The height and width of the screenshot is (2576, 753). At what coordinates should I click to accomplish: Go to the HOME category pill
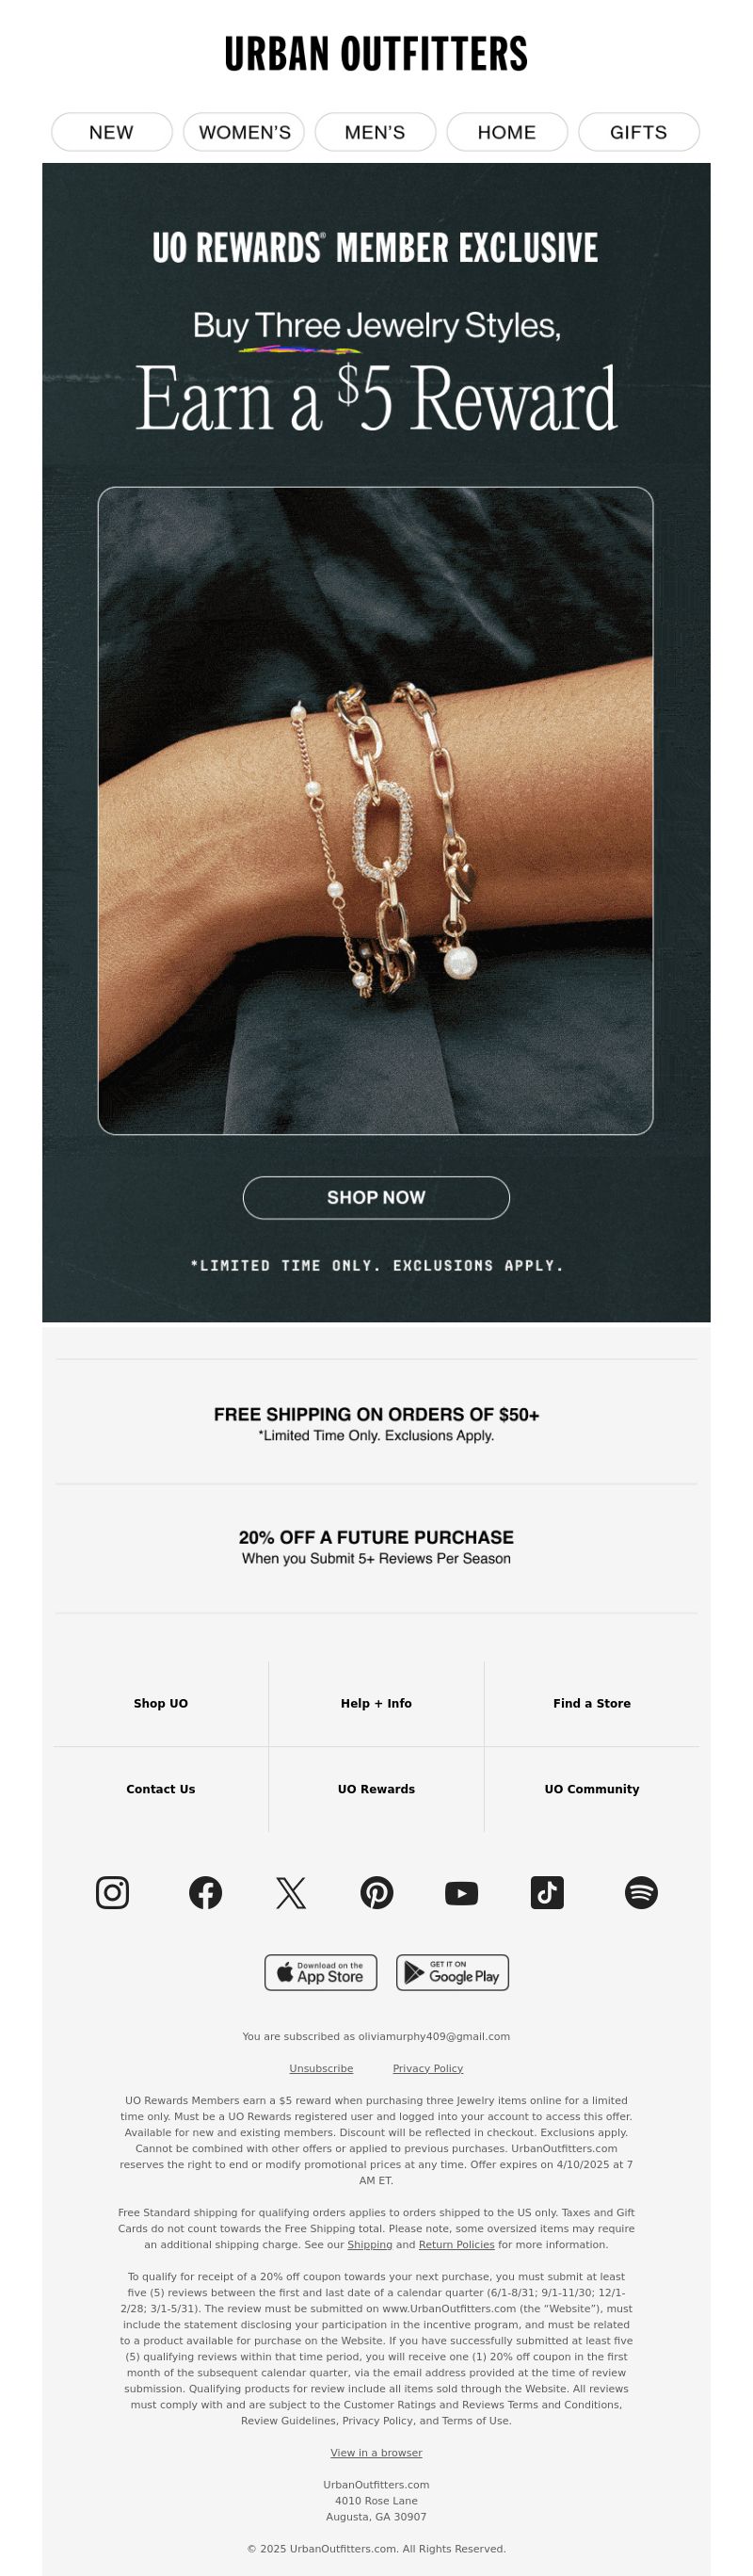coord(507,132)
